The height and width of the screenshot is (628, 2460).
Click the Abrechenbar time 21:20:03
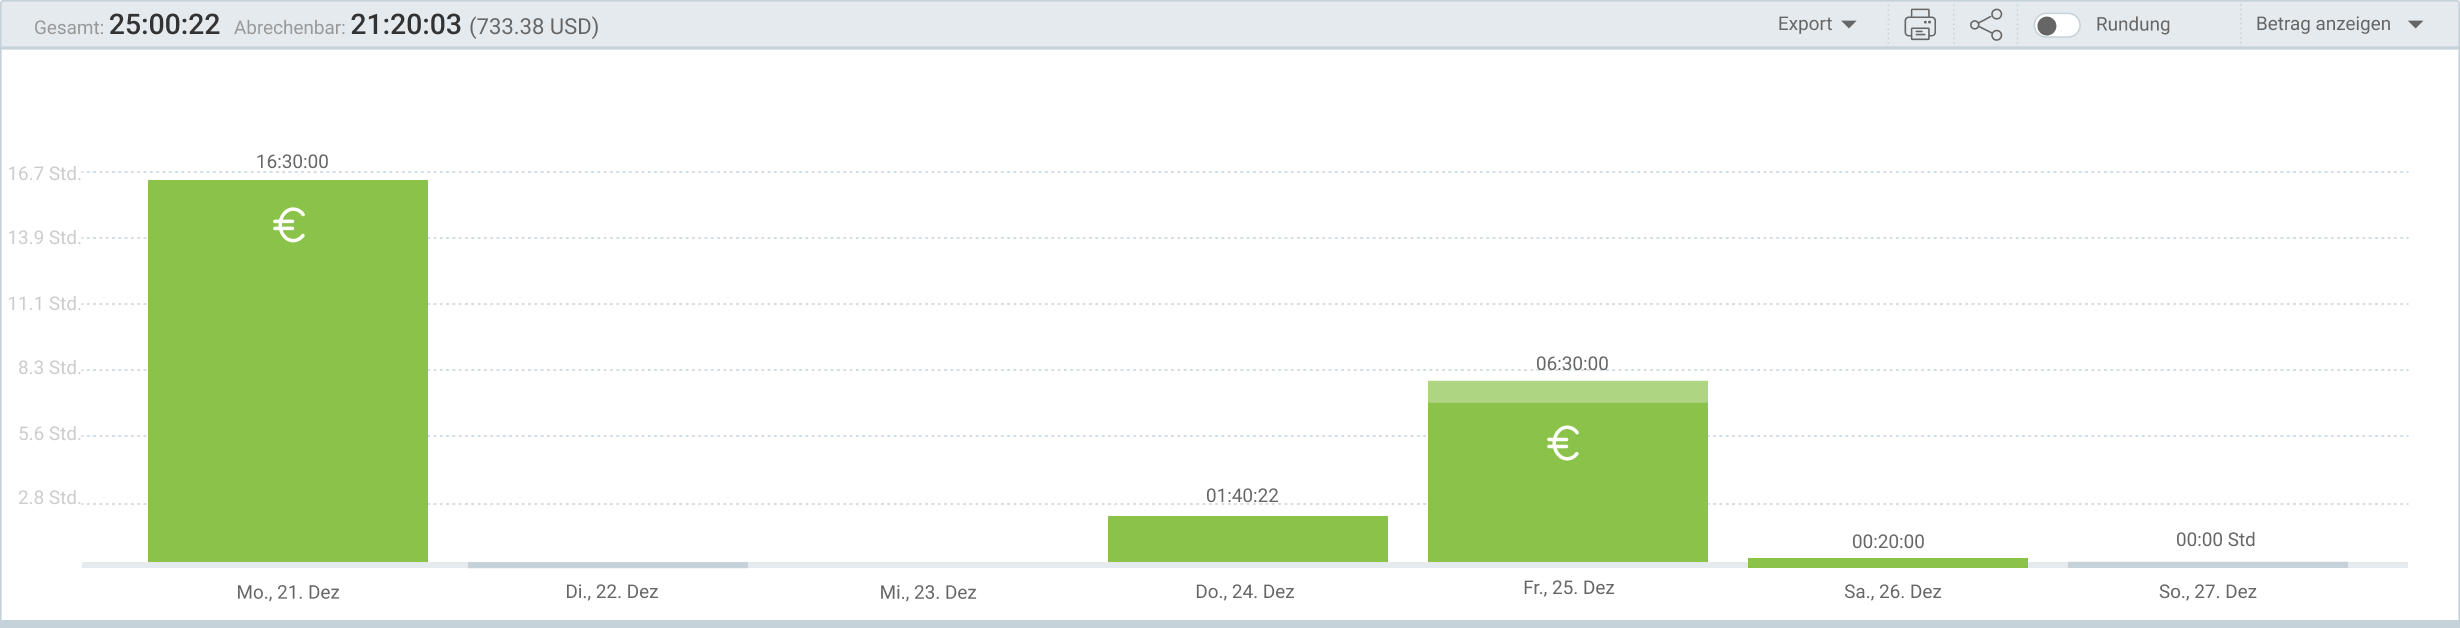[x=406, y=25]
